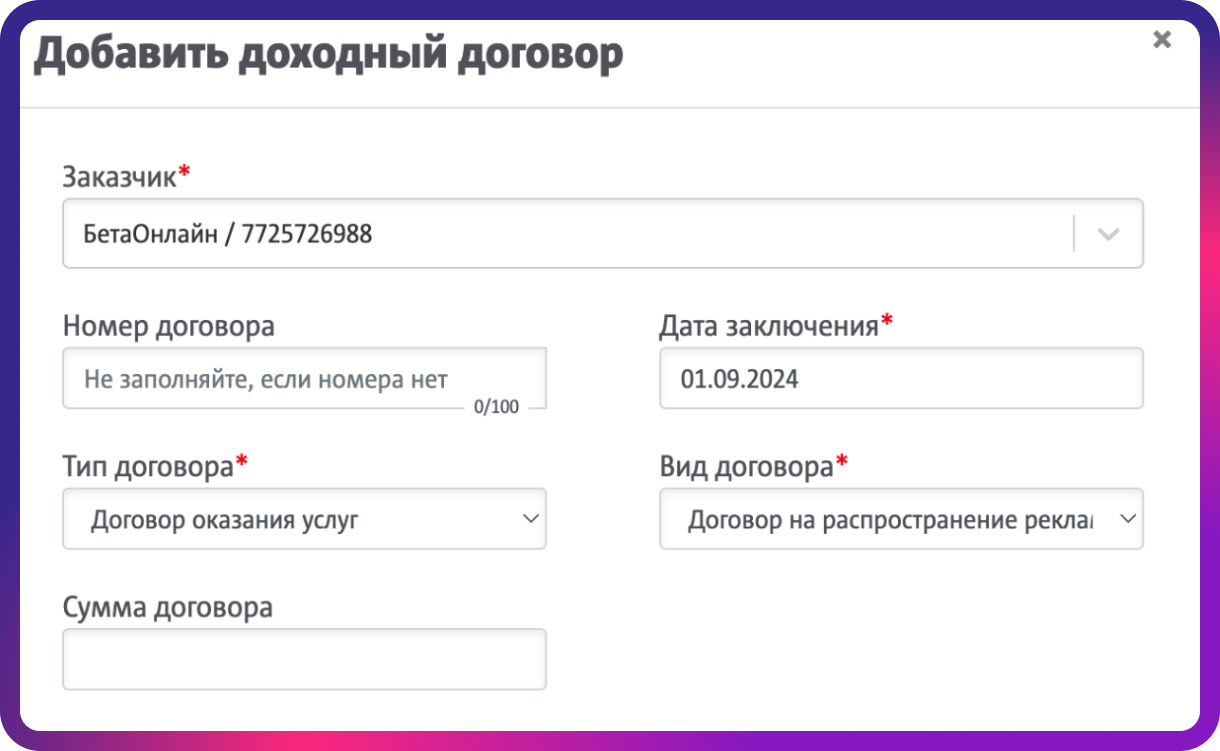Open Договор на распространение рекламы dropdown

coord(901,519)
